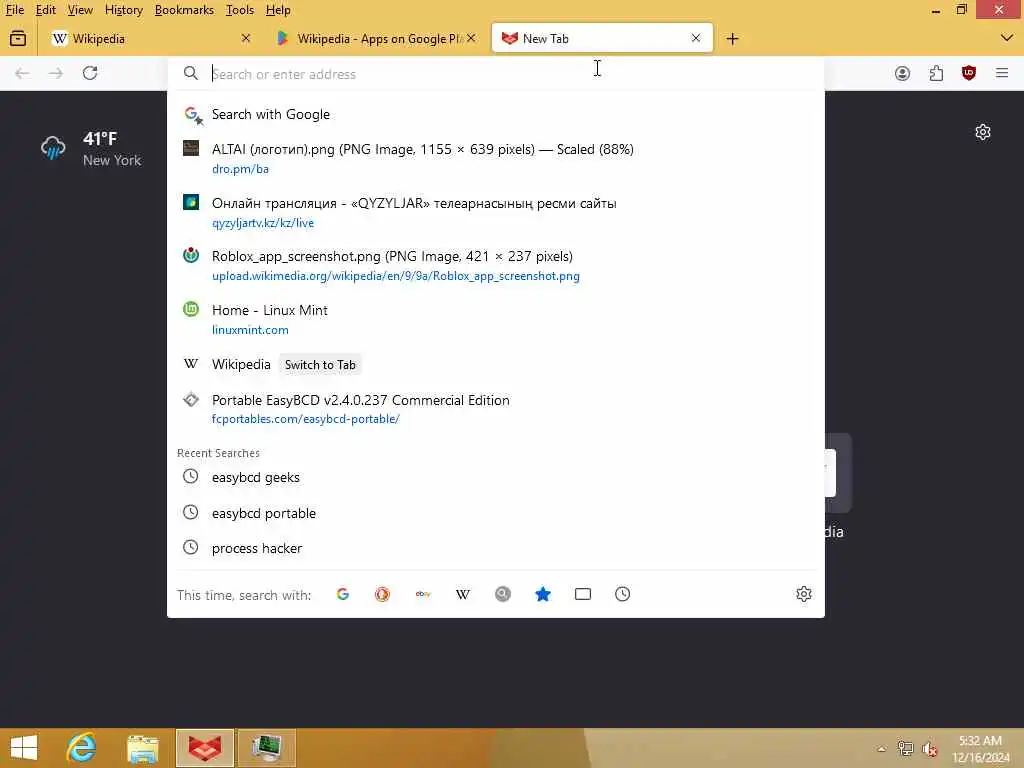1024x768 pixels.
Task: Open the File menu
Action: point(14,10)
